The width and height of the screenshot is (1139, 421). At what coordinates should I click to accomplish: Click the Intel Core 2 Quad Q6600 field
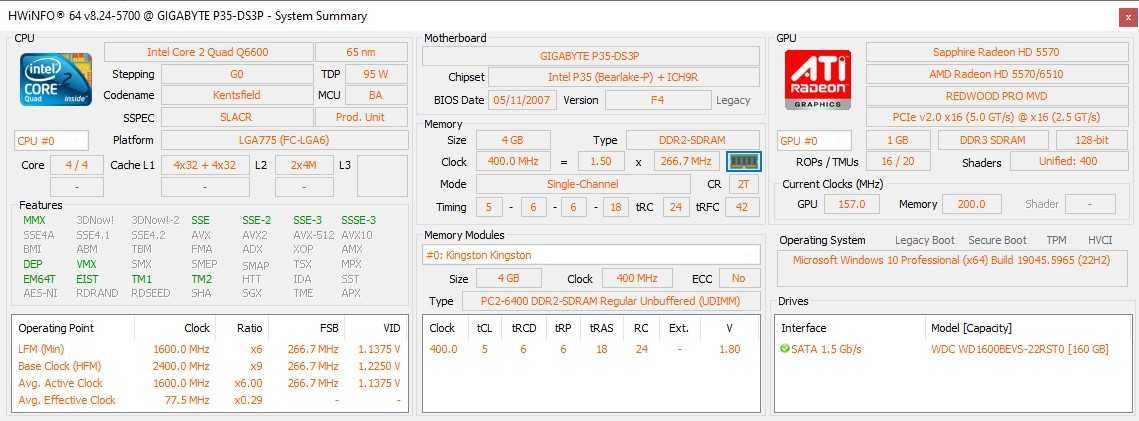[208, 52]
